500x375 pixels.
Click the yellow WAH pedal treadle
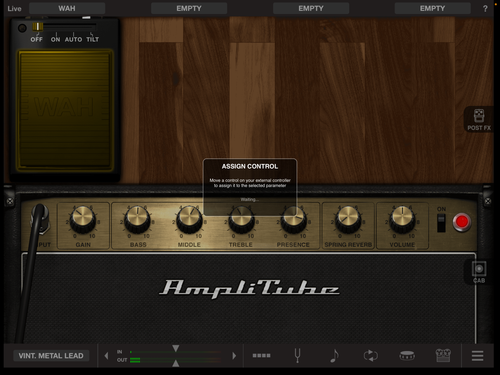click(65, 110)
